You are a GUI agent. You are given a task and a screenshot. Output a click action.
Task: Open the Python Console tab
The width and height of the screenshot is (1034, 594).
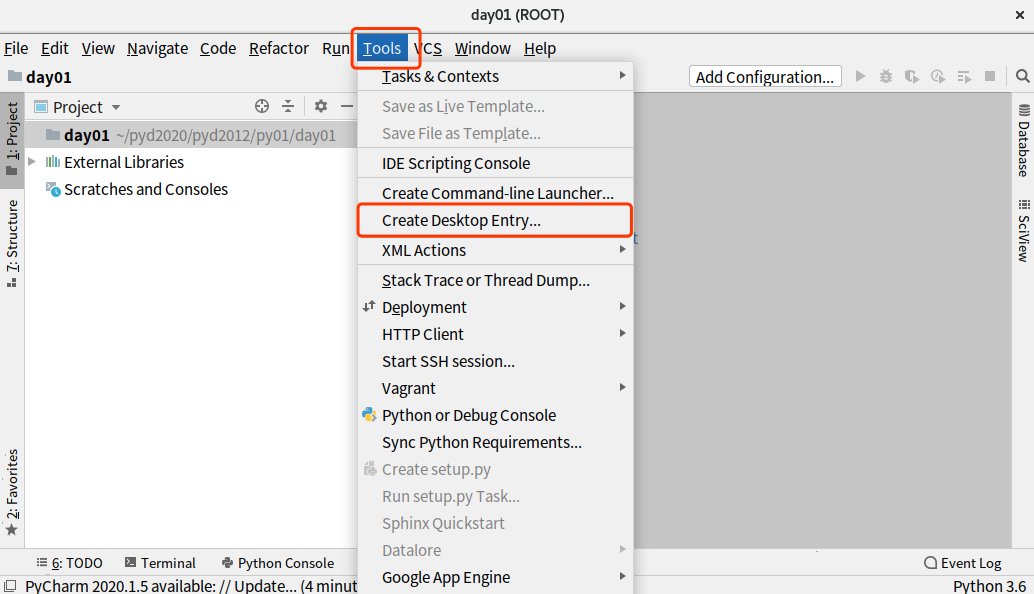tap(278, 563)
